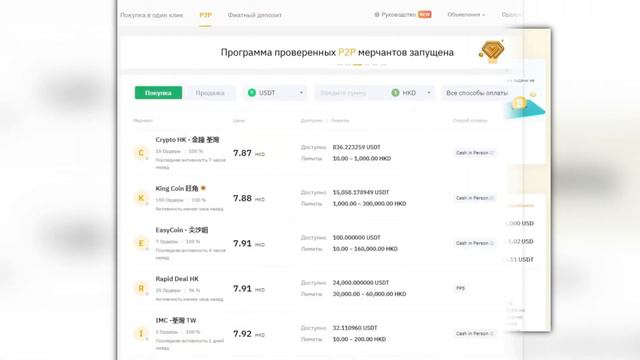Click available amount '32.110960 USDT'
Screen dimensions: 640x360
point(355,328)
